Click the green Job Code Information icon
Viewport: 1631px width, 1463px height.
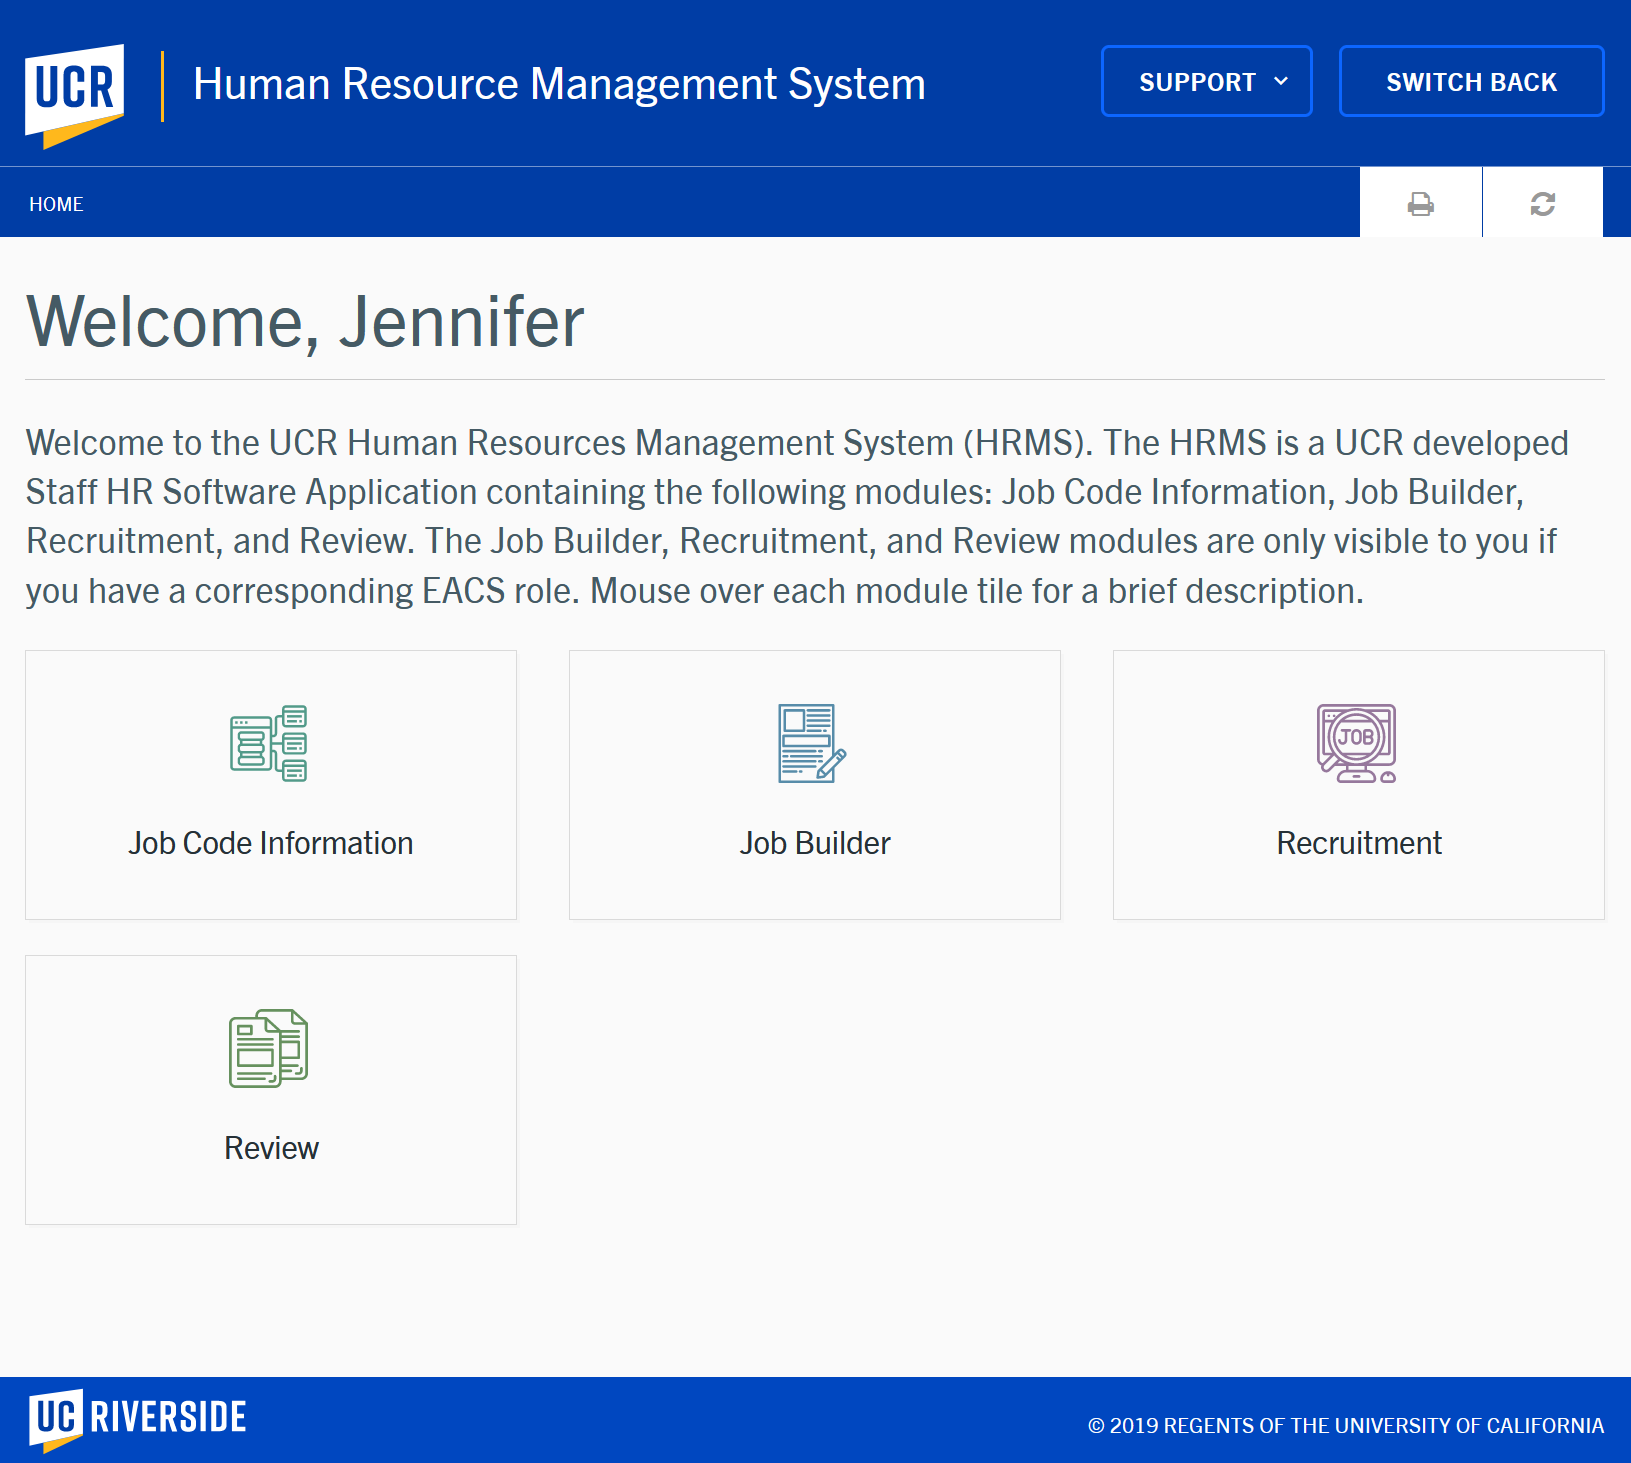coord(269,744)
